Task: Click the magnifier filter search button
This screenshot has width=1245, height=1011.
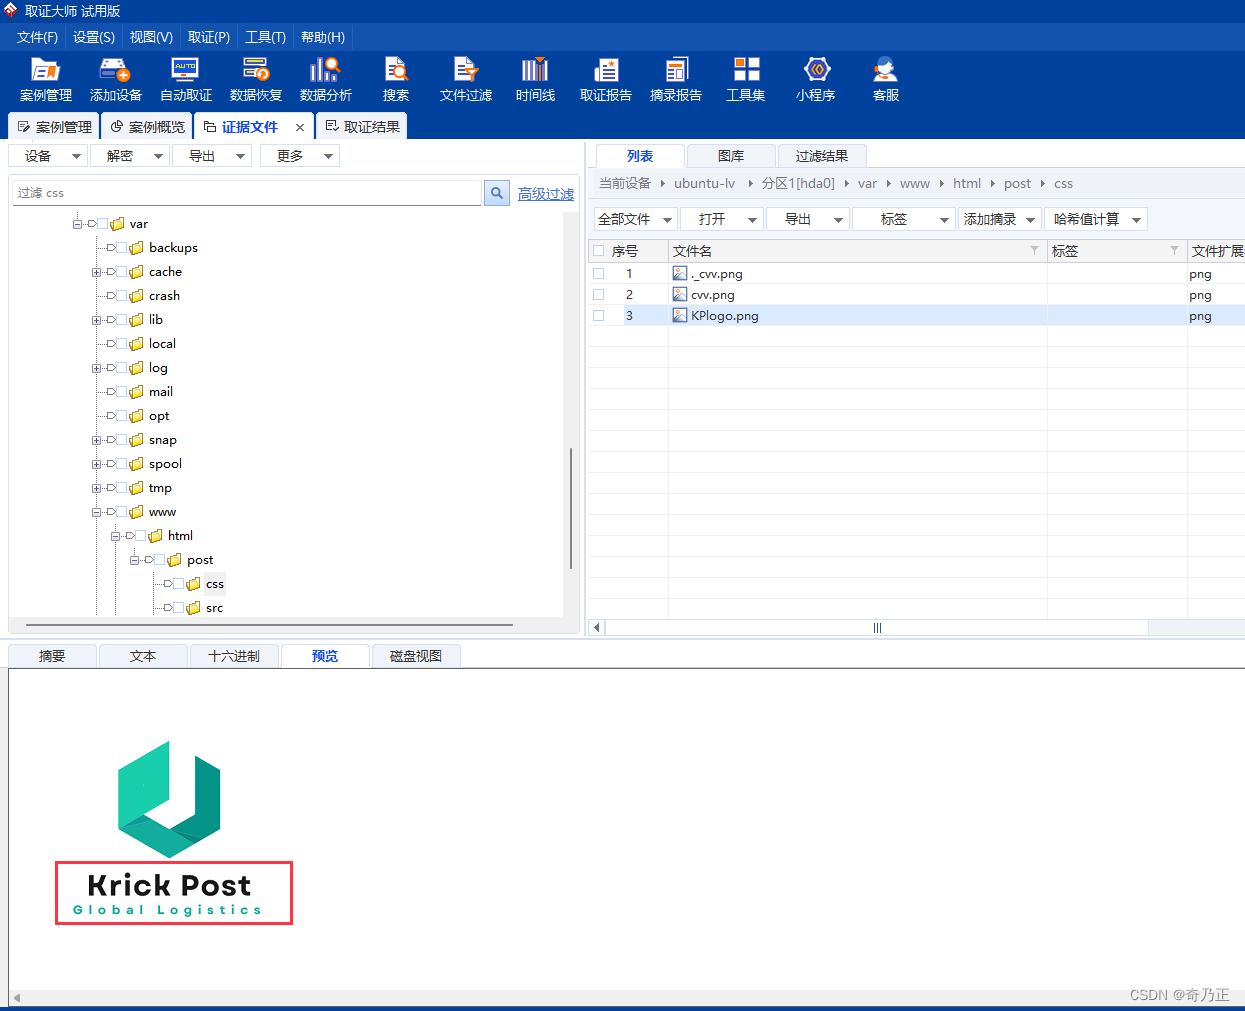Action: coord(497,193)
